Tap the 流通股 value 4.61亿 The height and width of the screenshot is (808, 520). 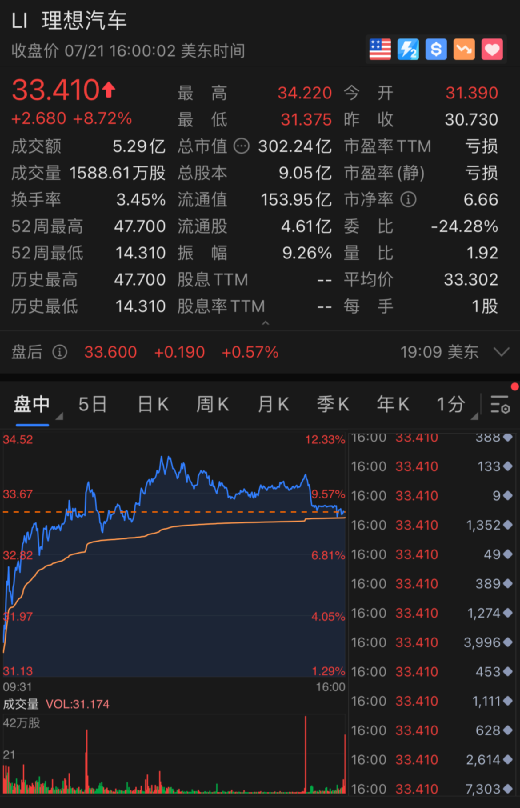(x=307, y=226)
